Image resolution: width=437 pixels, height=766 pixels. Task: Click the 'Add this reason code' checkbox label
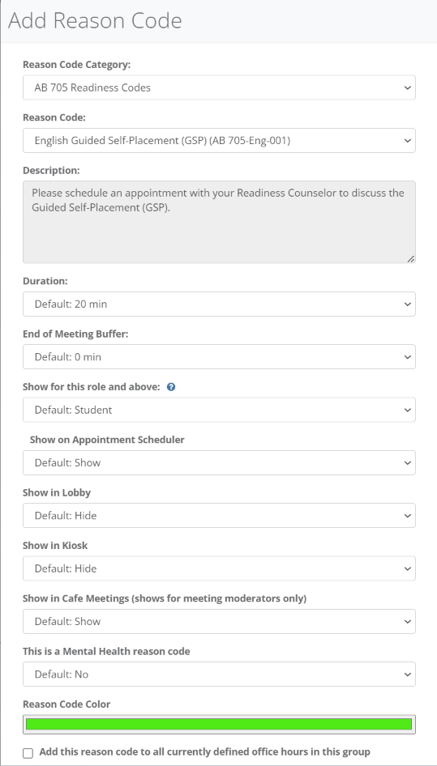coord(205,752)
